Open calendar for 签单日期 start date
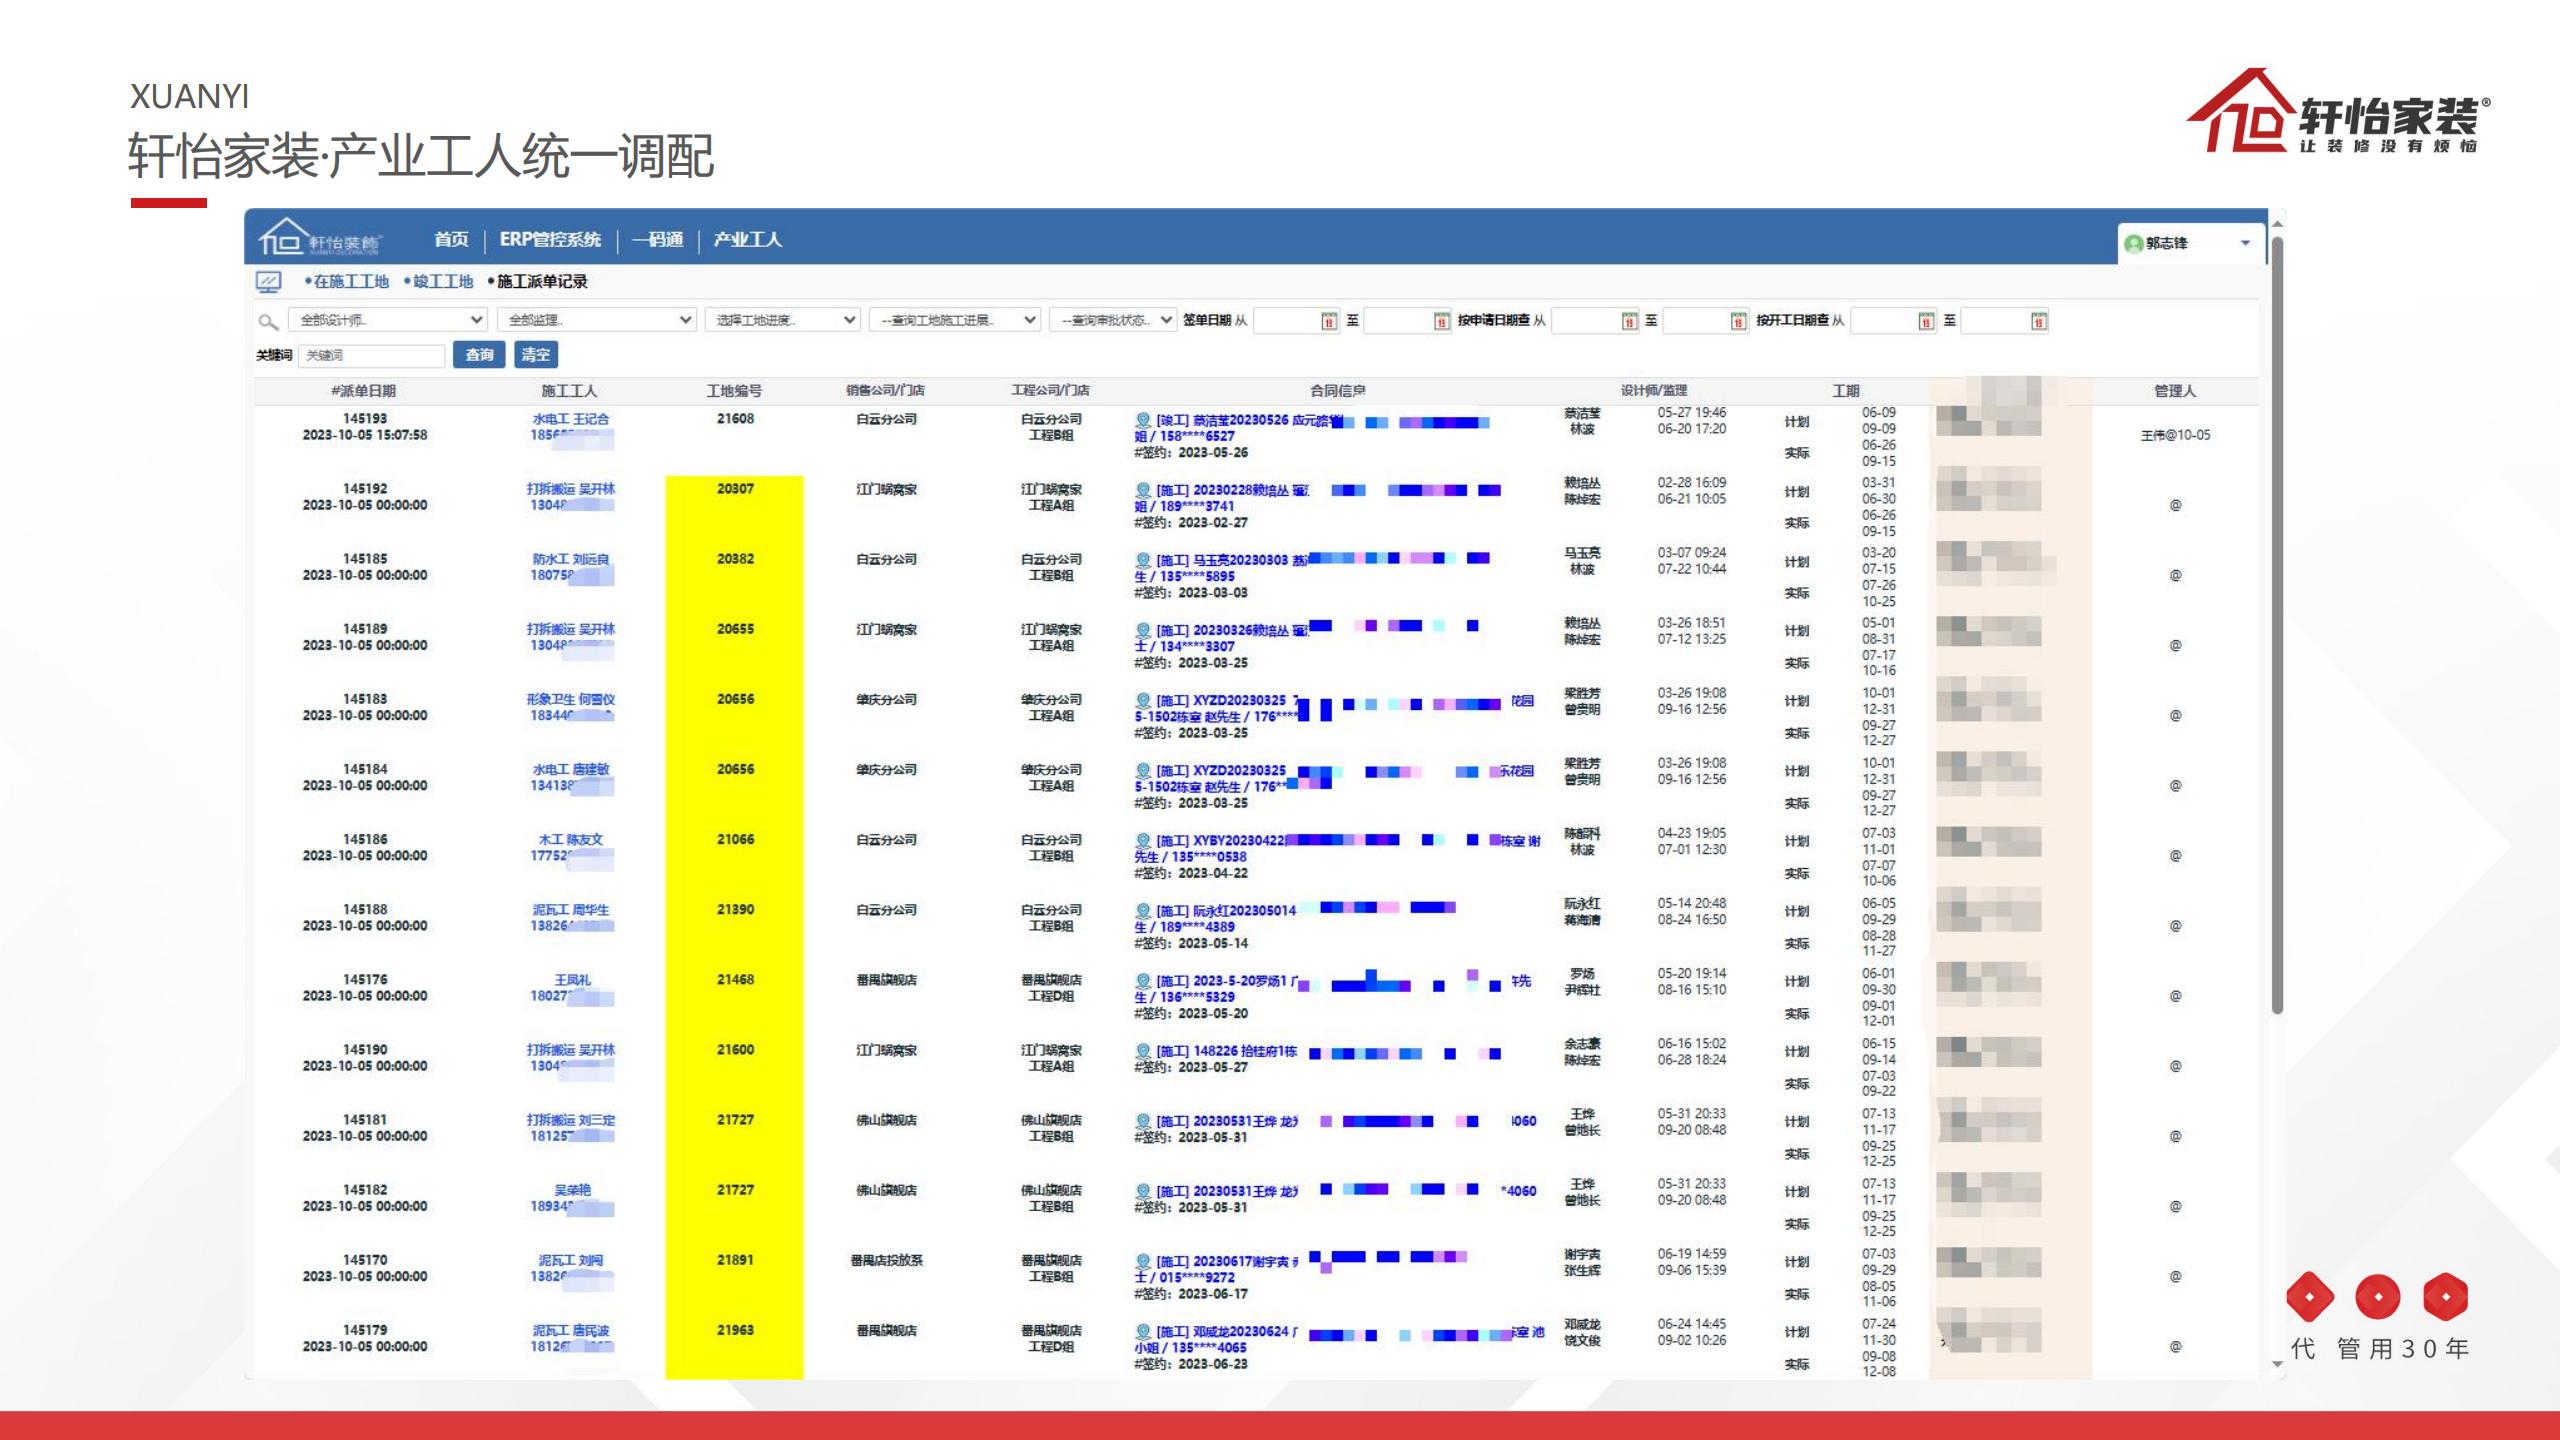Viewport: 2560px width, 1440px height. (1329, 321)
